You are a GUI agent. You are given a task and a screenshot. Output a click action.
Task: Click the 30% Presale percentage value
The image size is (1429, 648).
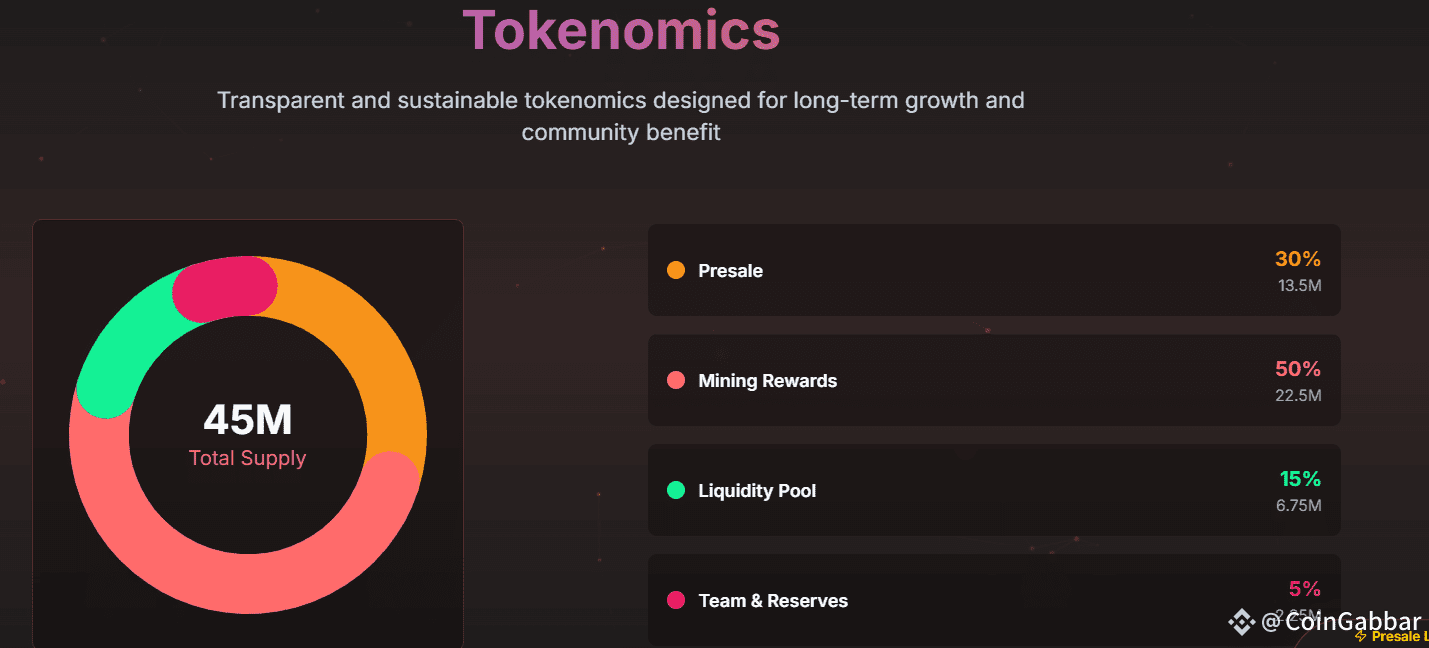coord(1298,259)
